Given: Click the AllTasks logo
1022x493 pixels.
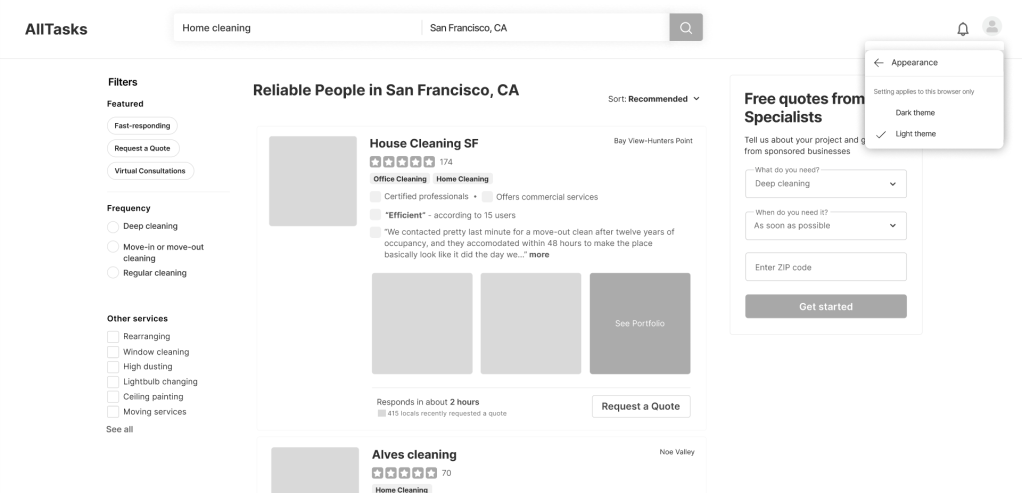Looking at the screenshot, I should (x=56, y=28).
